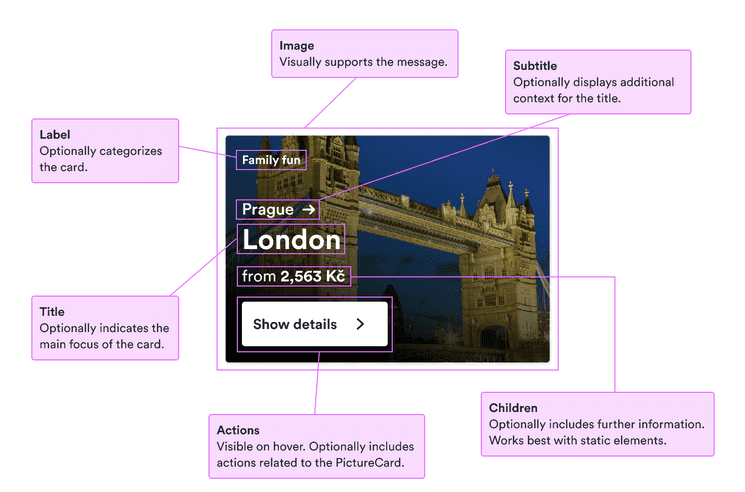Click the Prague subtitle text
This screenshot has height=492, width=745.
tap(267, 210)
